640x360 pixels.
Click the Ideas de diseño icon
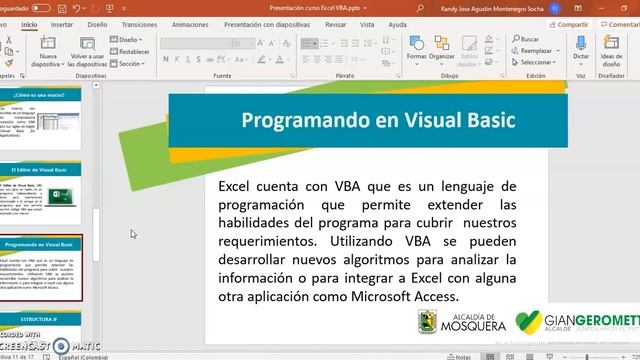[x=611, y=43]
